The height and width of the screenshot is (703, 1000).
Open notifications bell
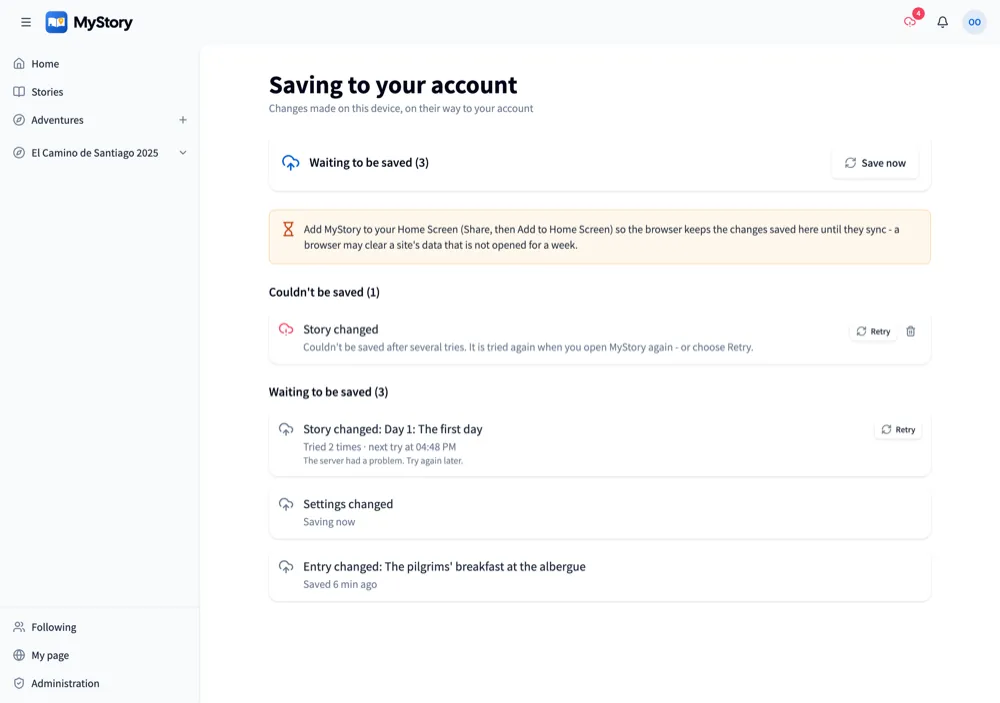pos(943,22)
